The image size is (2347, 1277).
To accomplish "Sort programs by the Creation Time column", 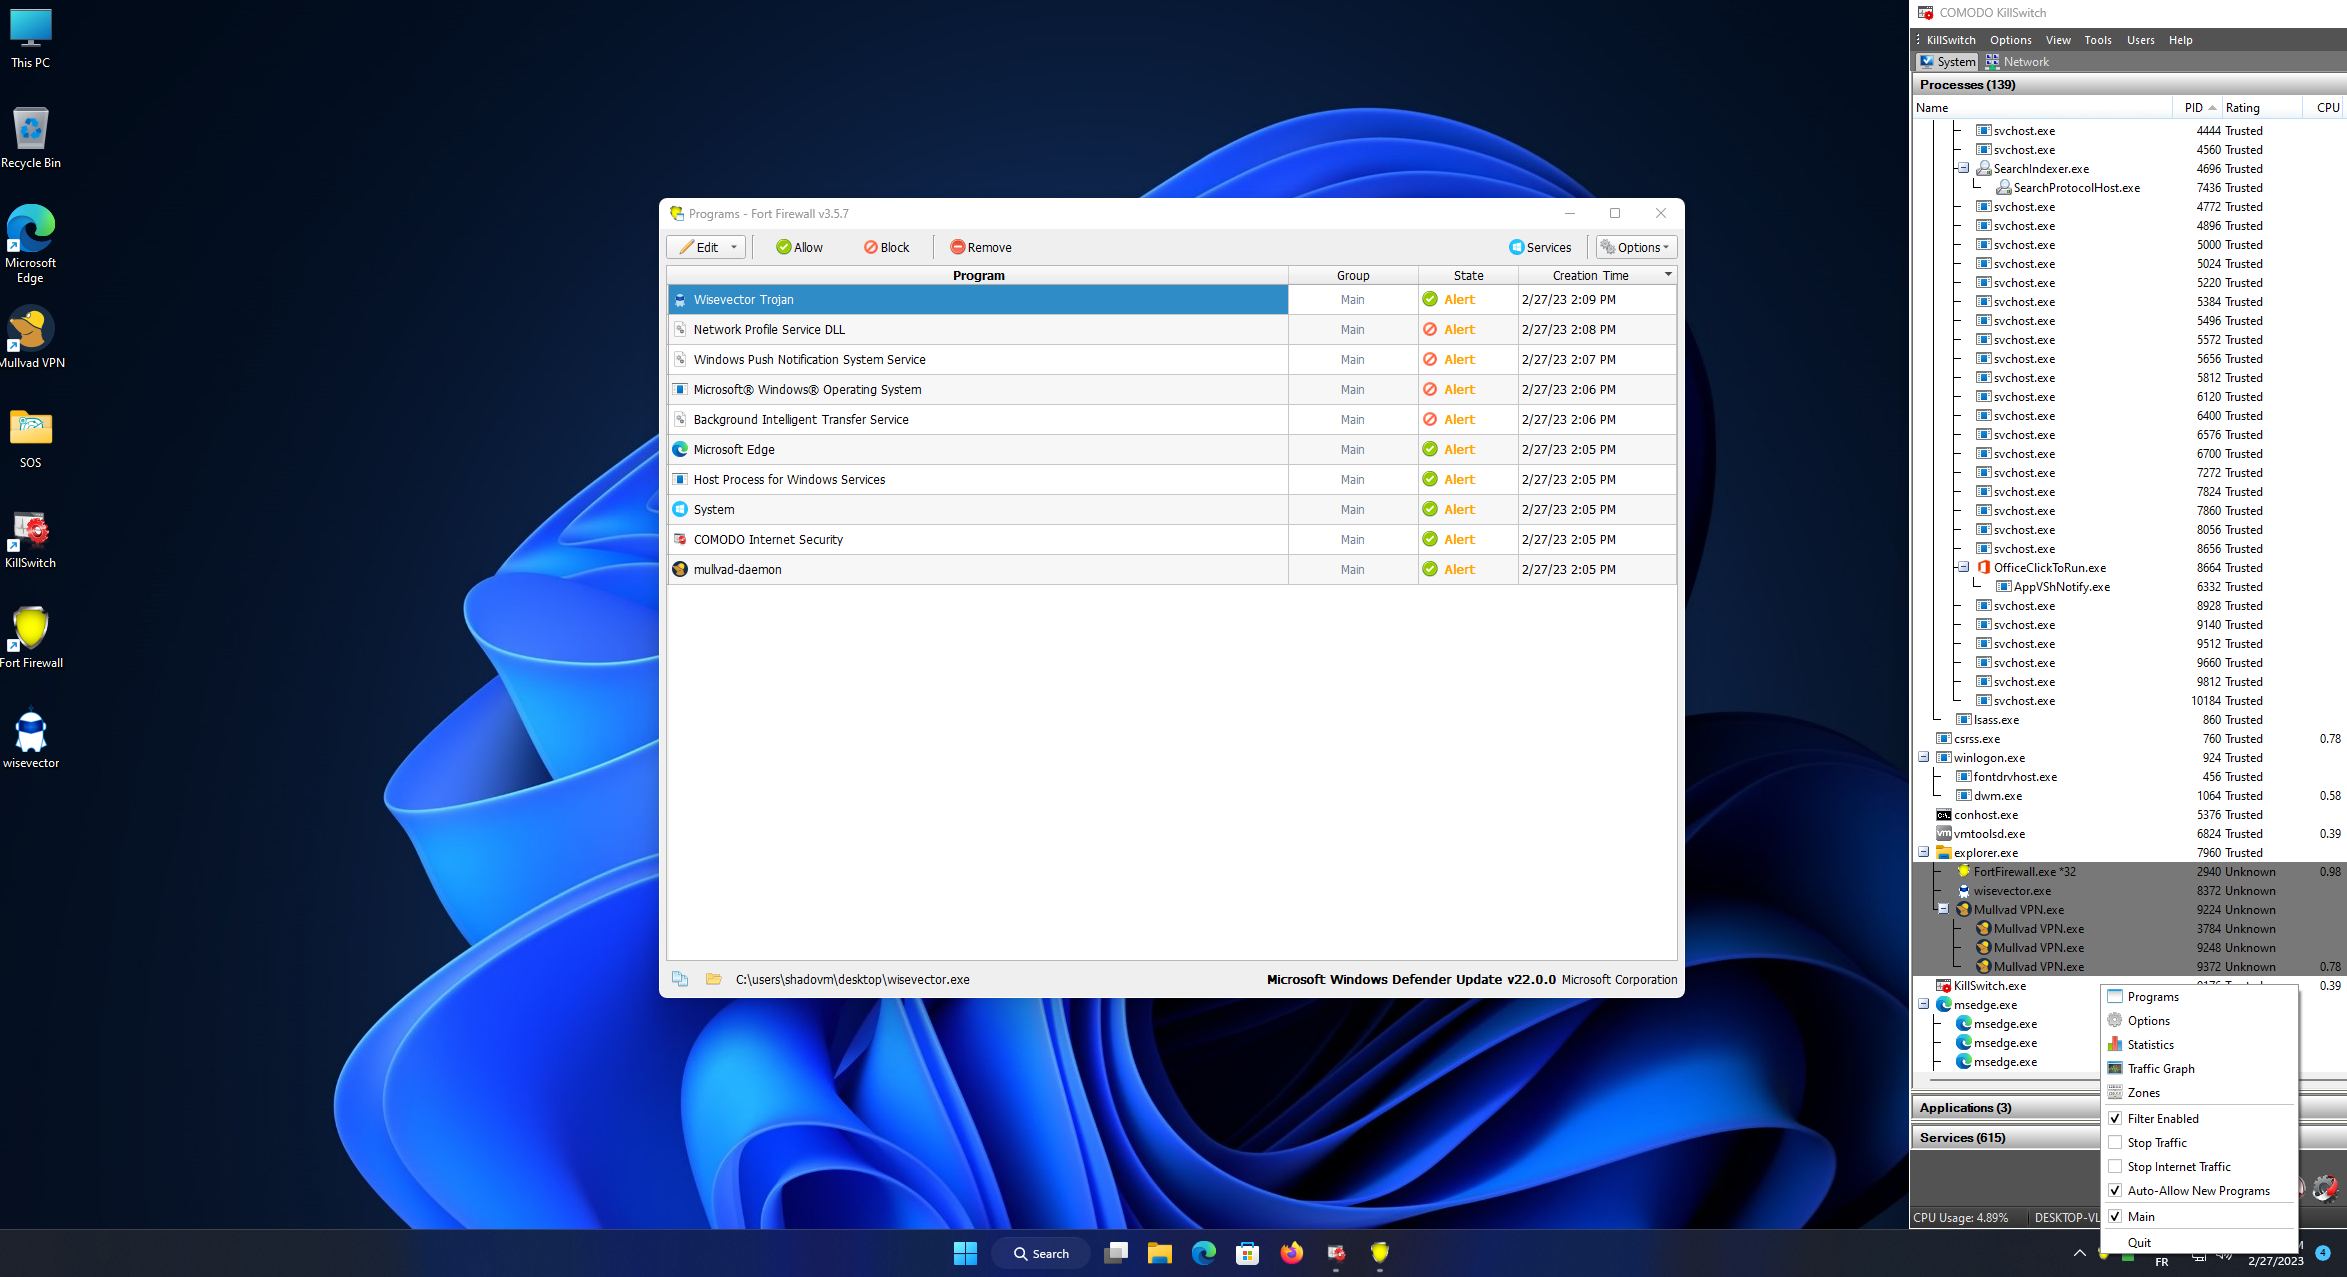I will [1597, 275].
